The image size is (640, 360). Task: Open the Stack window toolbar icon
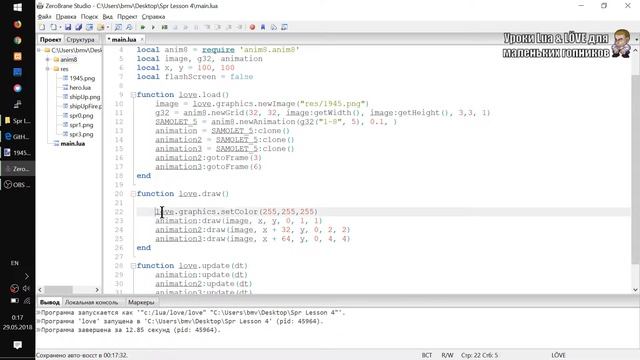point(274,27)
